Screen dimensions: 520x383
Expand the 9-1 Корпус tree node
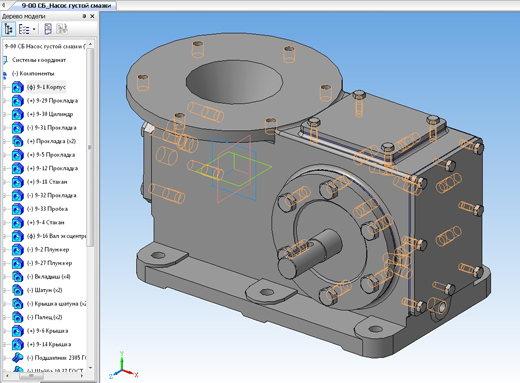(5, 87)
